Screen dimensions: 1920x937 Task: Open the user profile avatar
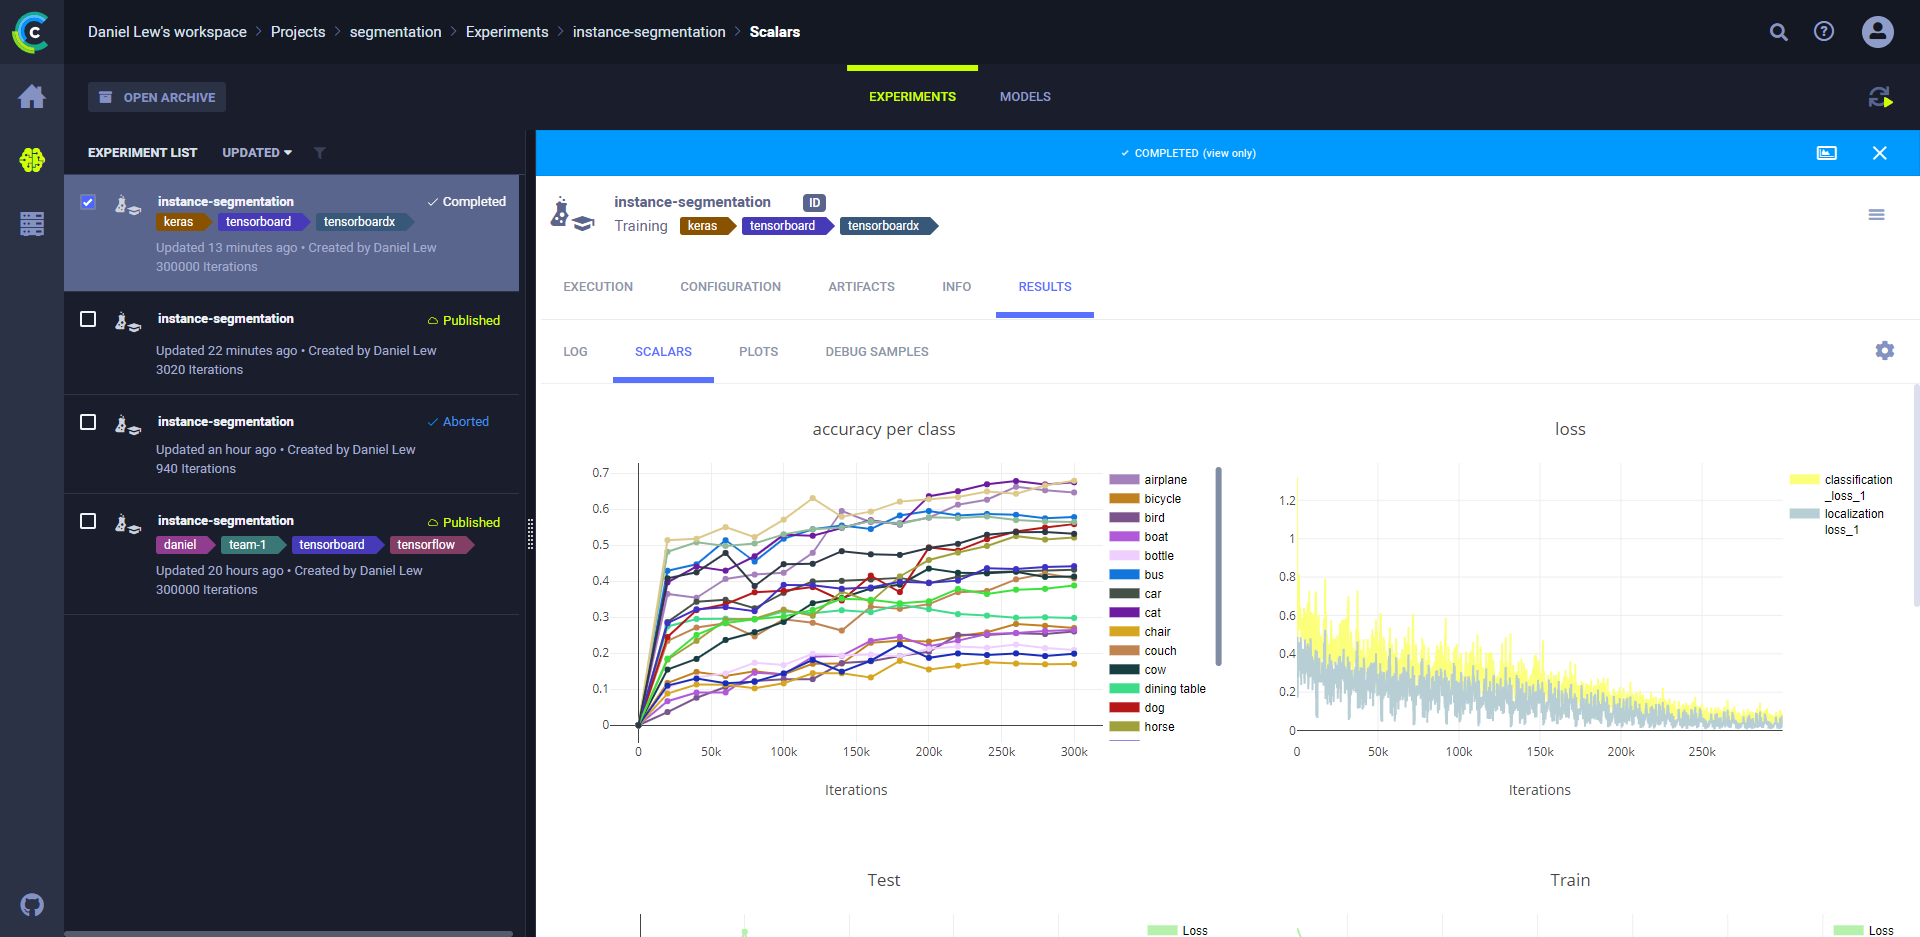pos(1877,32)
